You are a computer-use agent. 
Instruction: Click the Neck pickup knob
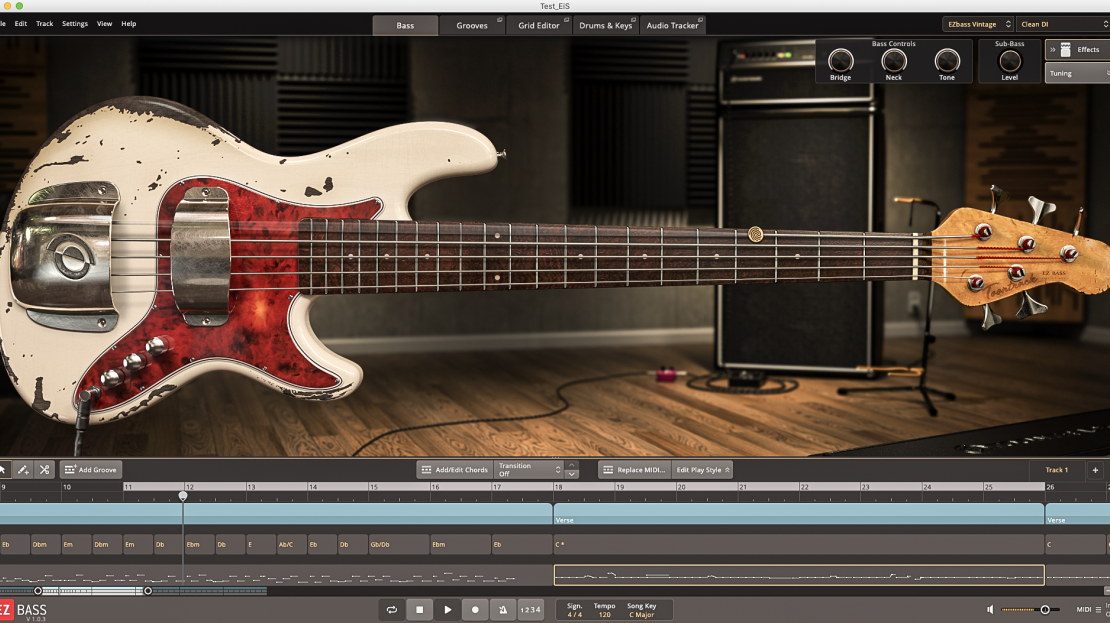894,61
